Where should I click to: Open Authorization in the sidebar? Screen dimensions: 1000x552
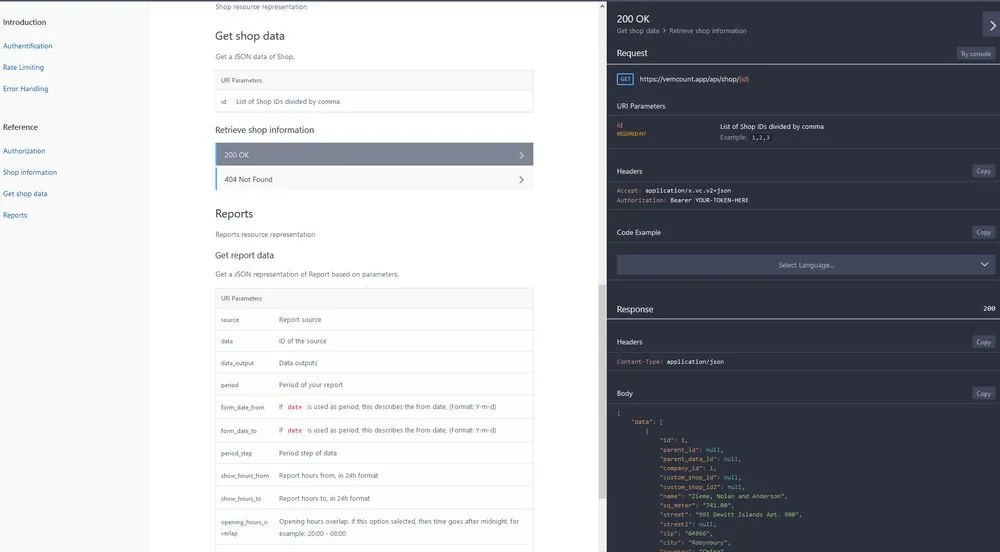(24, 151)
